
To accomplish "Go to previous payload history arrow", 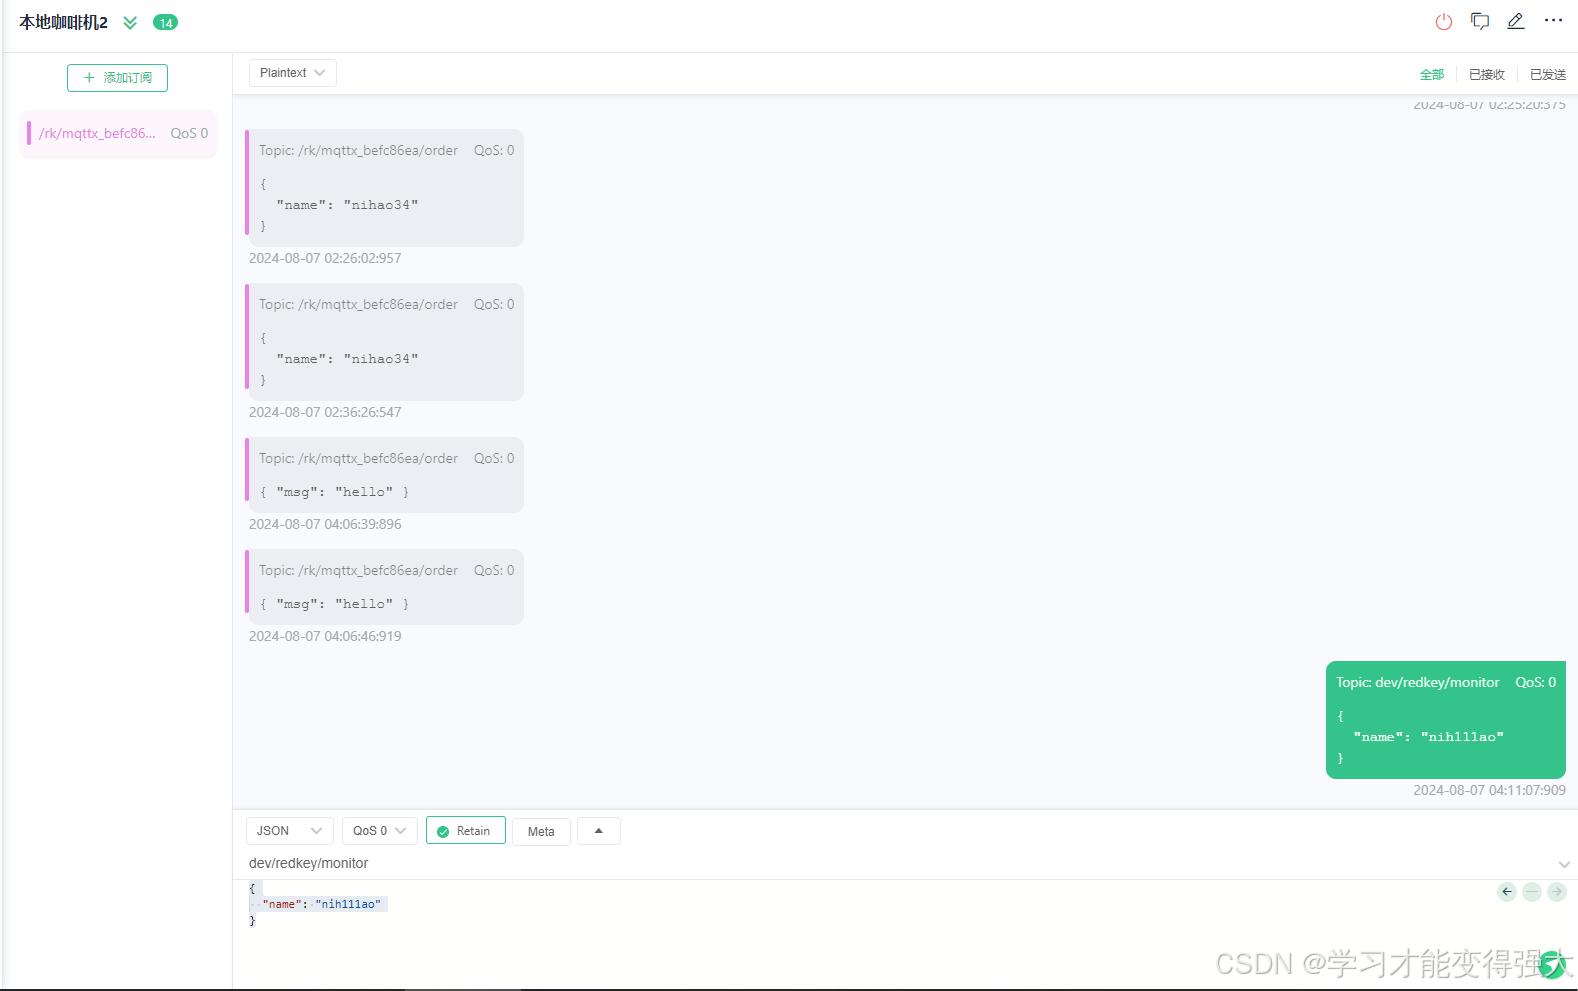I will [1507, 892].
